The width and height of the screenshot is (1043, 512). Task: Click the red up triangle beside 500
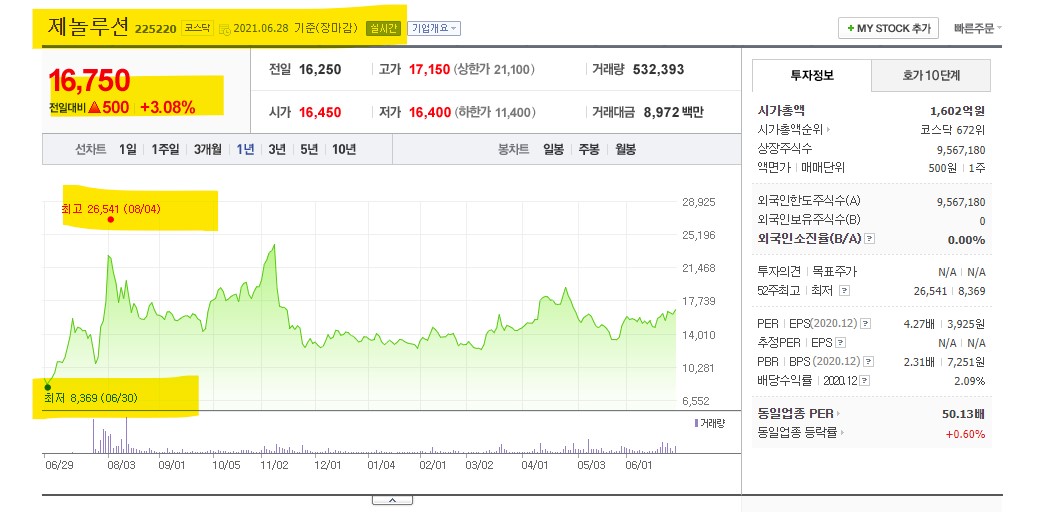94,106
